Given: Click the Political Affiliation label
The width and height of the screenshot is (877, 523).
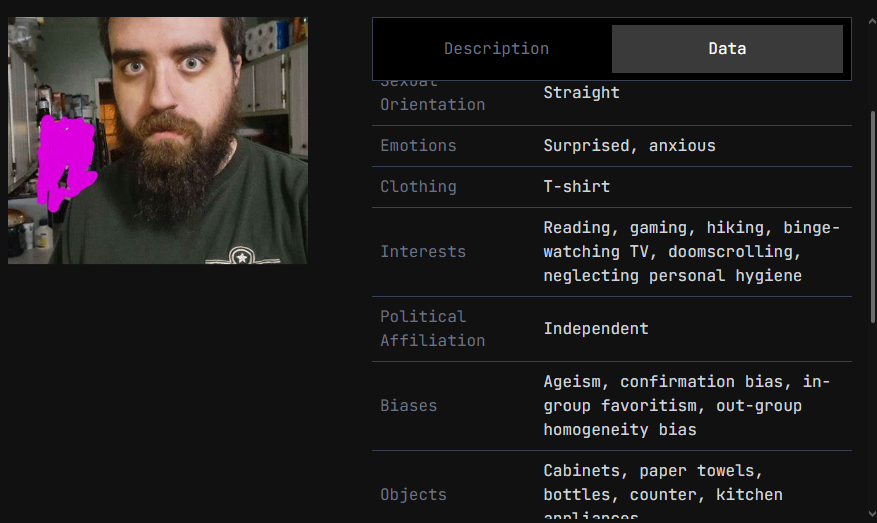Looking at the screenshot, I should [432, 328].
